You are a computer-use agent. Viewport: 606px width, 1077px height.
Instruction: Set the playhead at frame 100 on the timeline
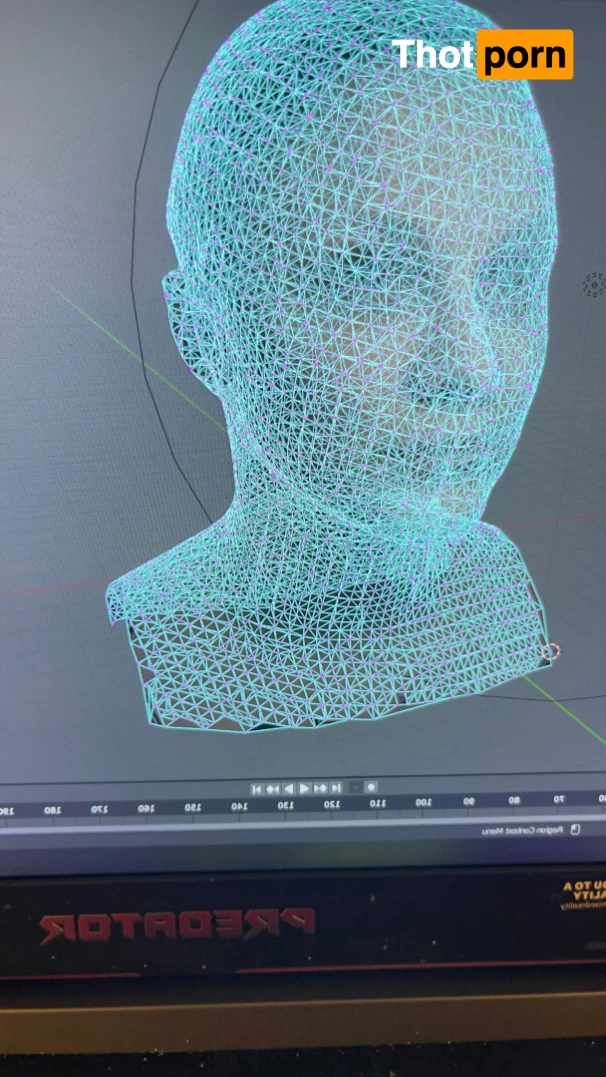[x=423, y=802]
